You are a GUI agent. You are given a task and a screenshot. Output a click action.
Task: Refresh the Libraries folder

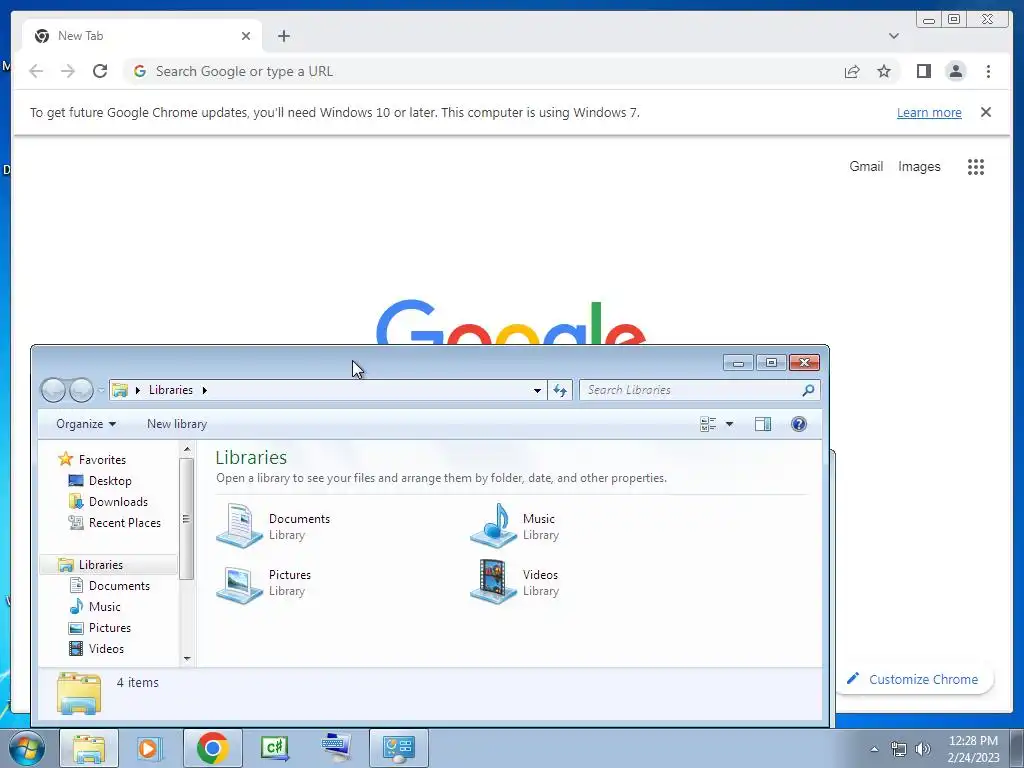click(x=560, y=390)
